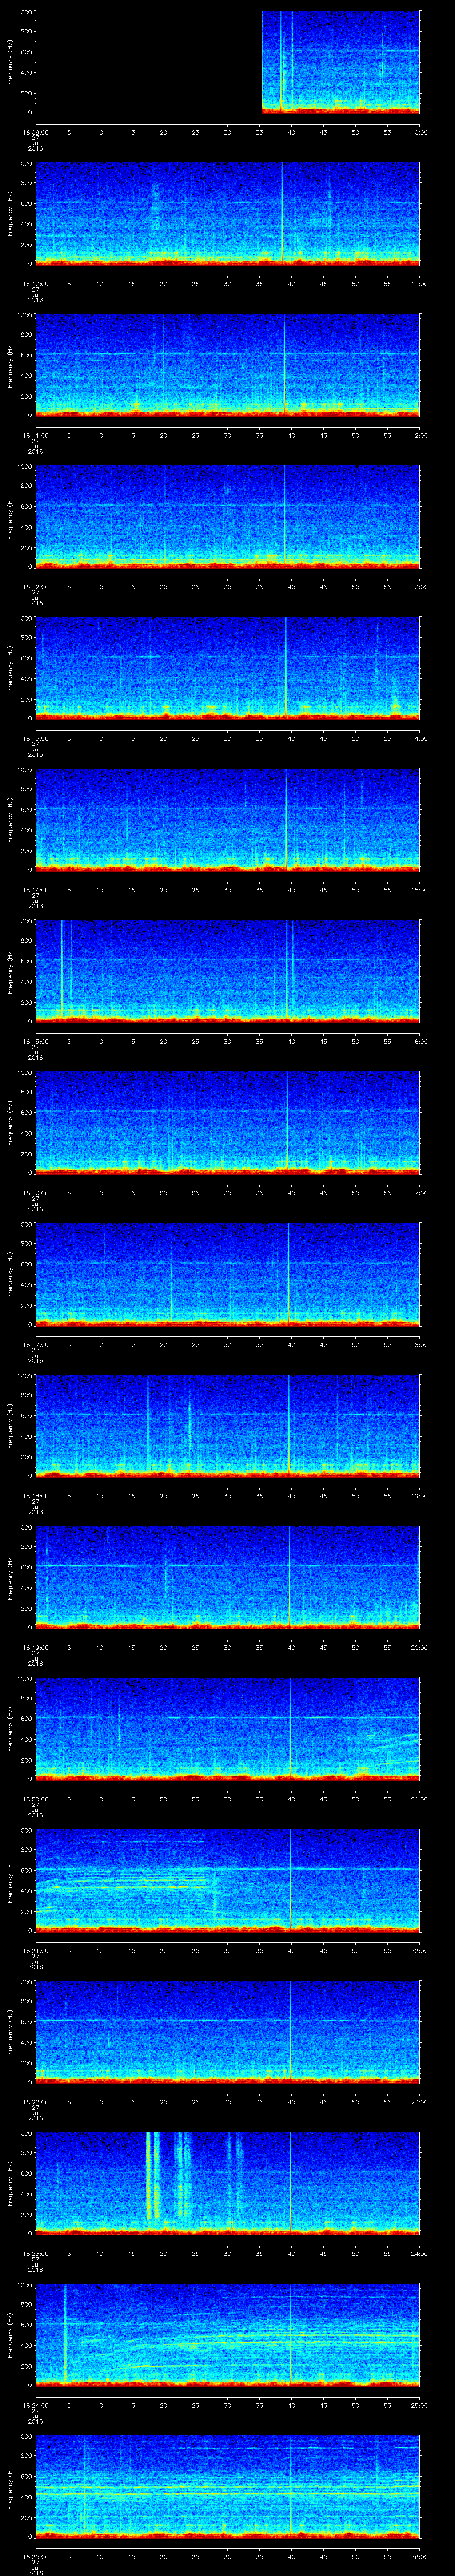
Task: Click the spectrogram panel starting at 18:09:00
Action: click(228, 62)
